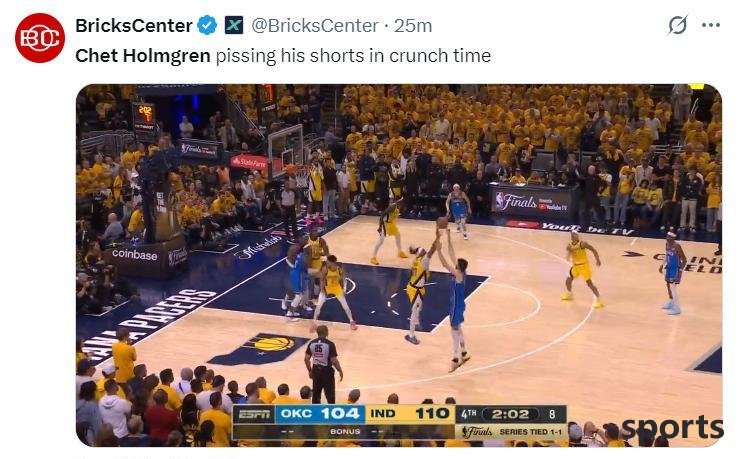
Task: Click the blue verified checkmark badge
Action: point(207,25)
